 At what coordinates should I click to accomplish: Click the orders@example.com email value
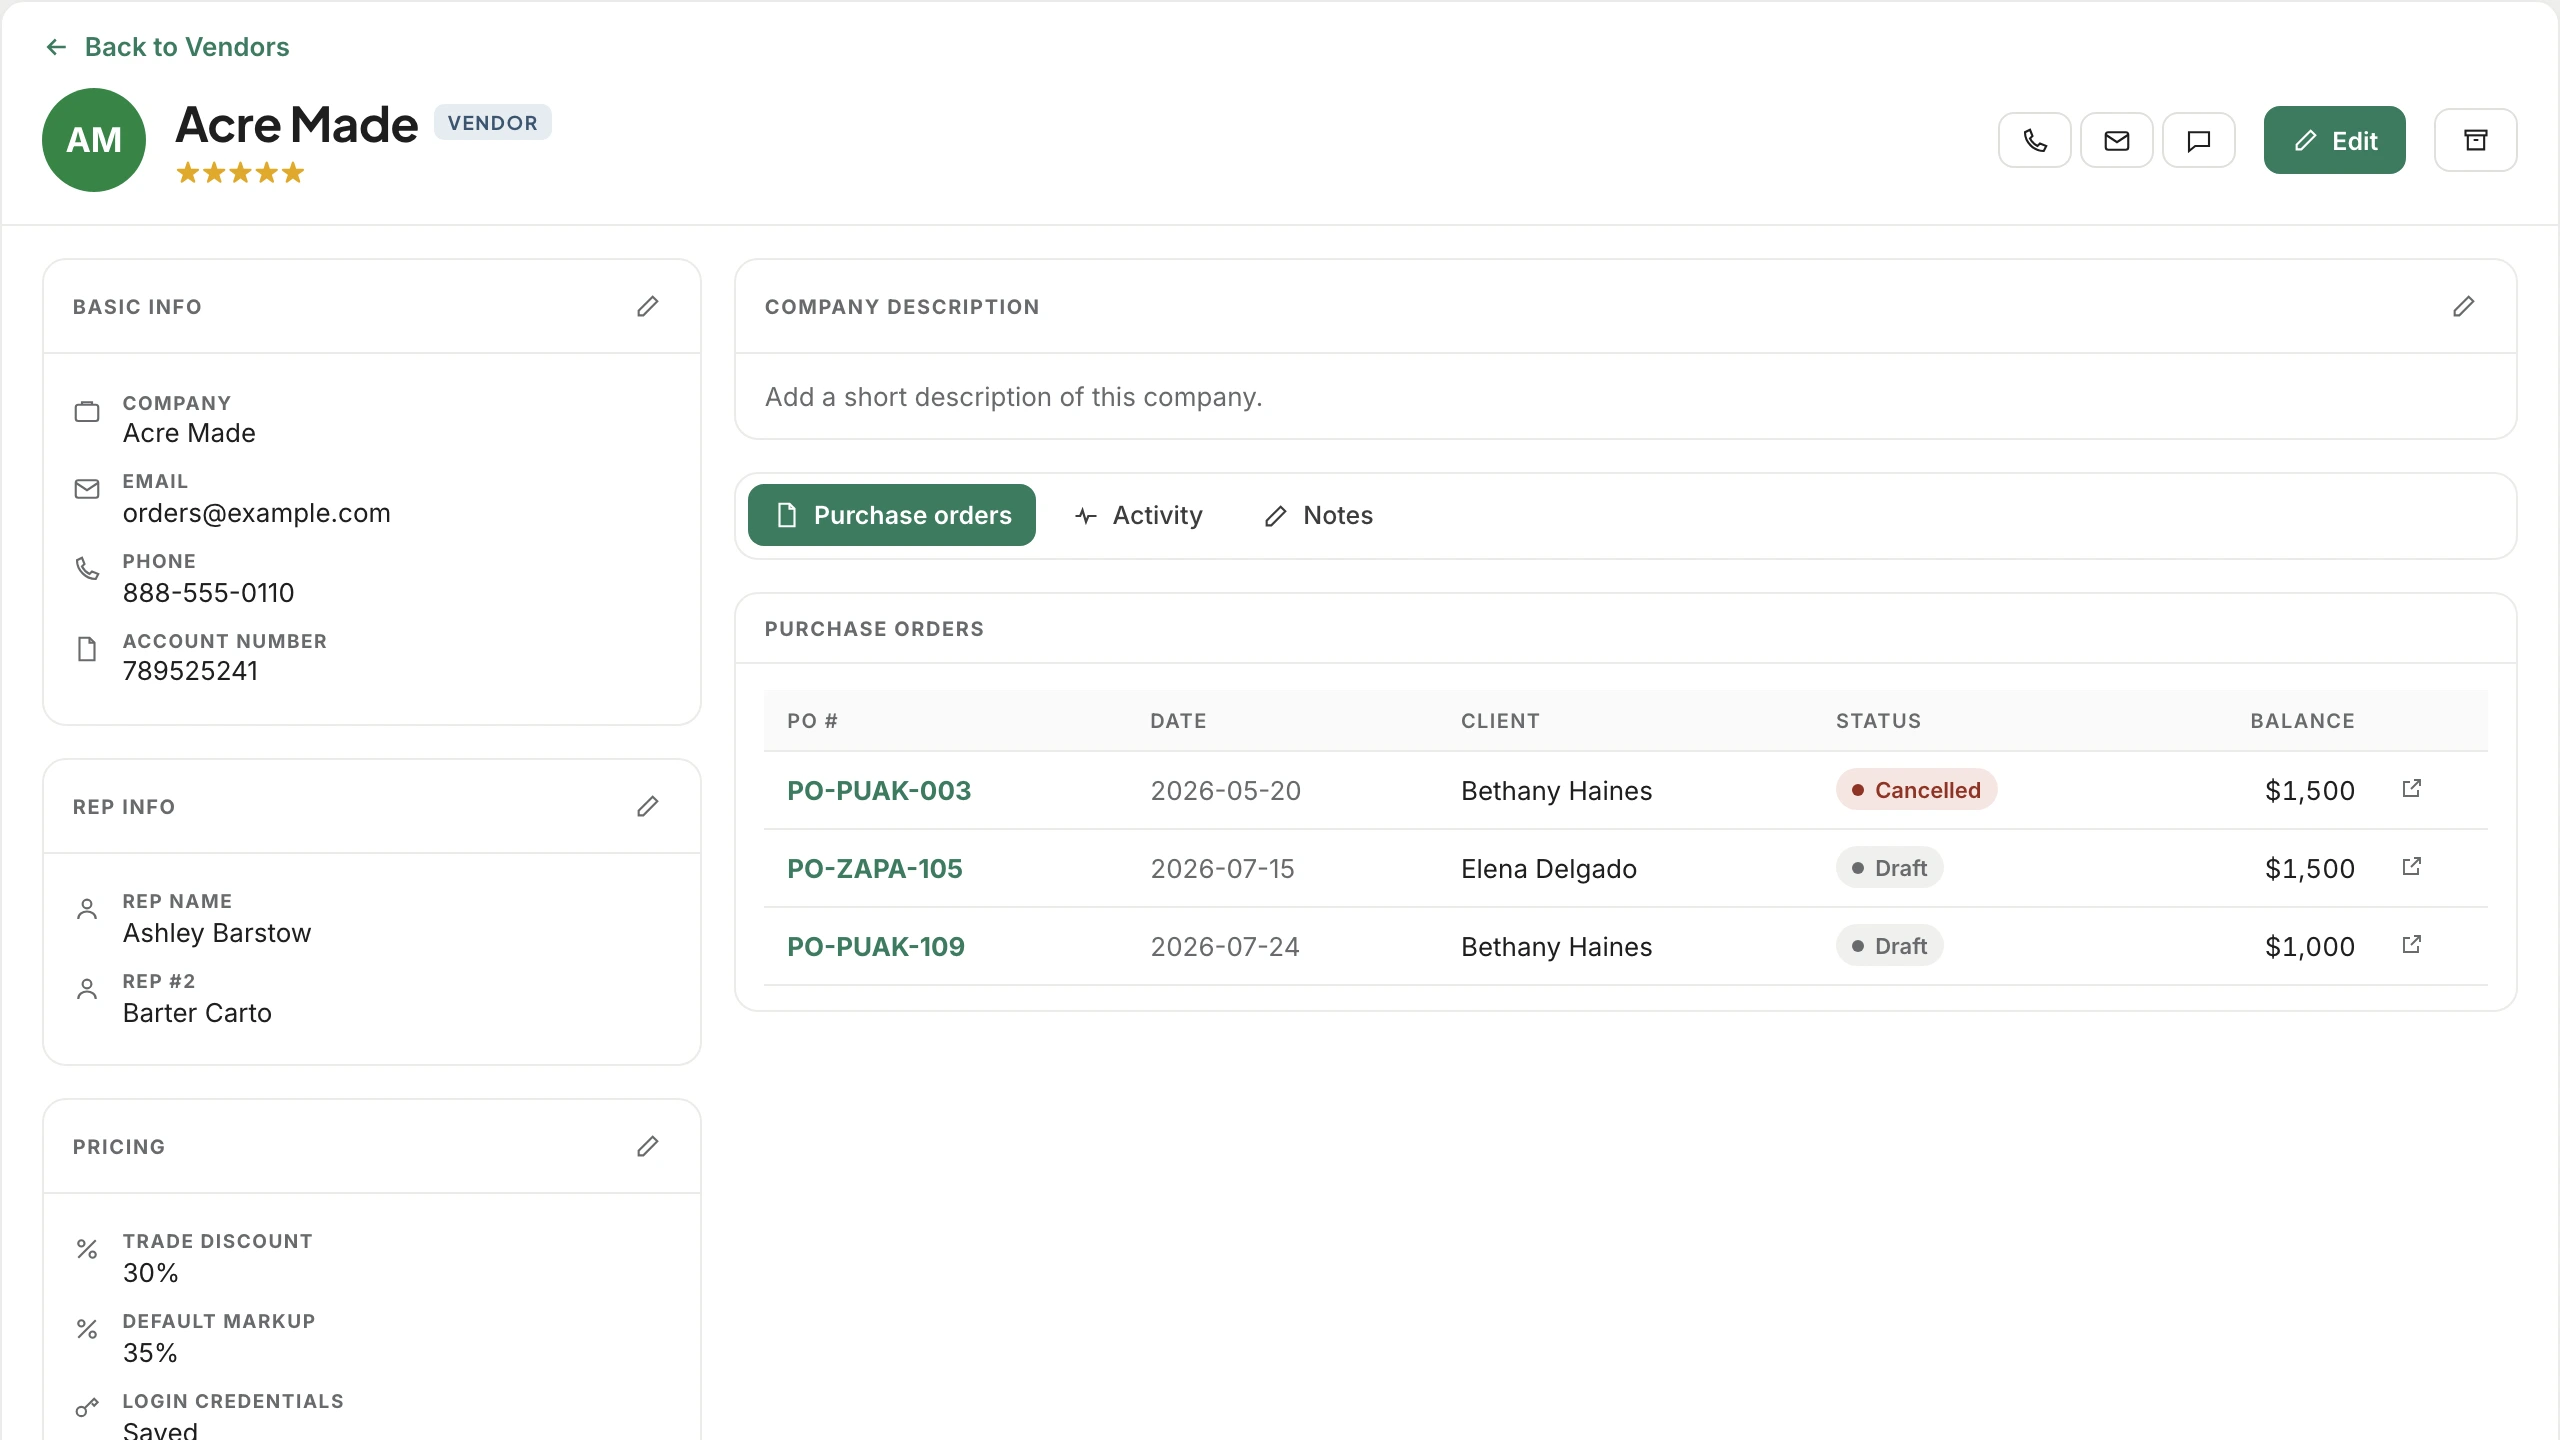[257, 513]
